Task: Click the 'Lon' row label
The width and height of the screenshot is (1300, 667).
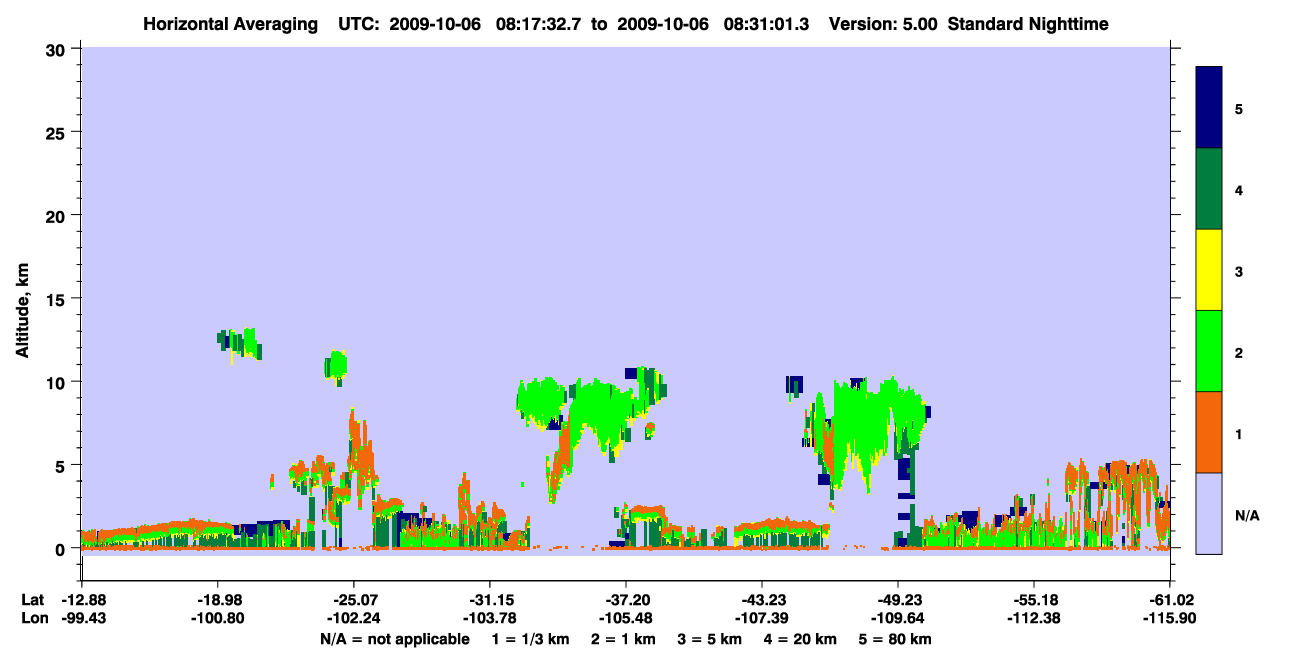Action: pos(33,619)
